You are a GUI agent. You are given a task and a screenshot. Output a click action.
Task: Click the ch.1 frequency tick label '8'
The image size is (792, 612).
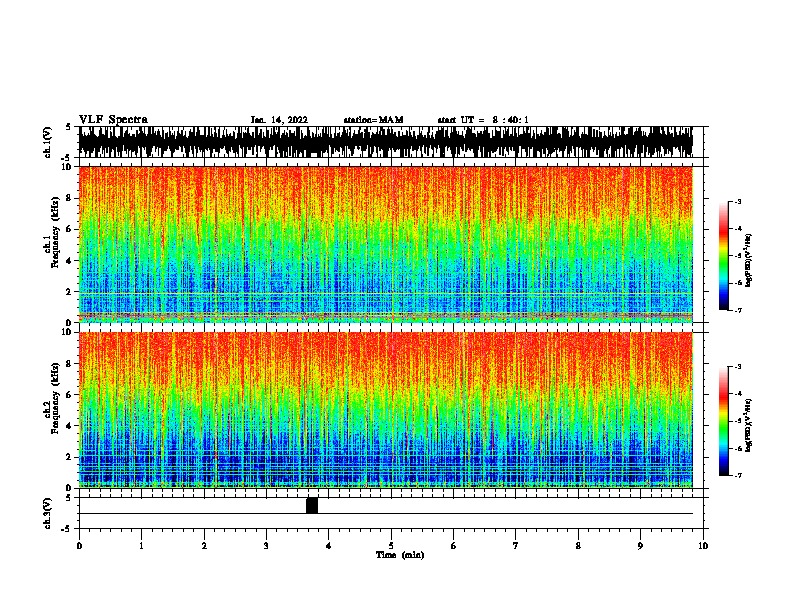click(70, 198)
